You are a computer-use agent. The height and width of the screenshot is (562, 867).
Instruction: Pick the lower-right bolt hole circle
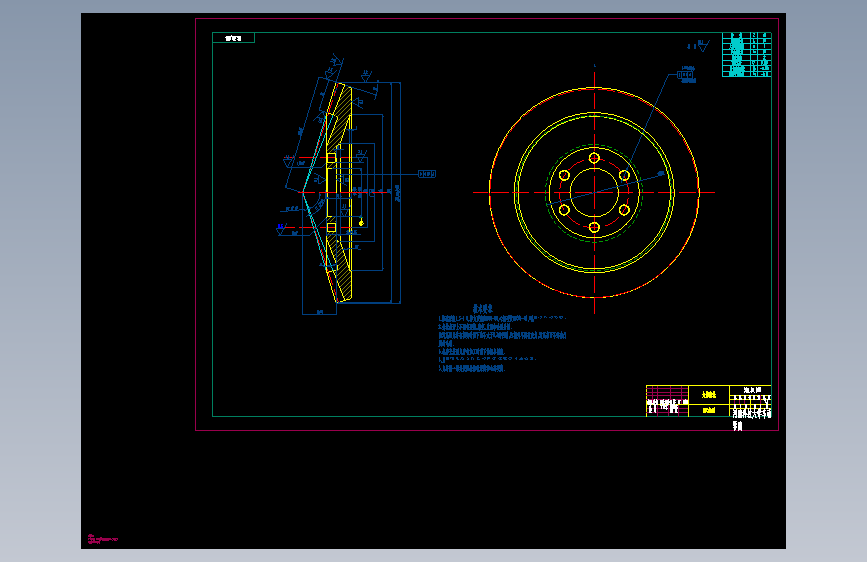624,210
